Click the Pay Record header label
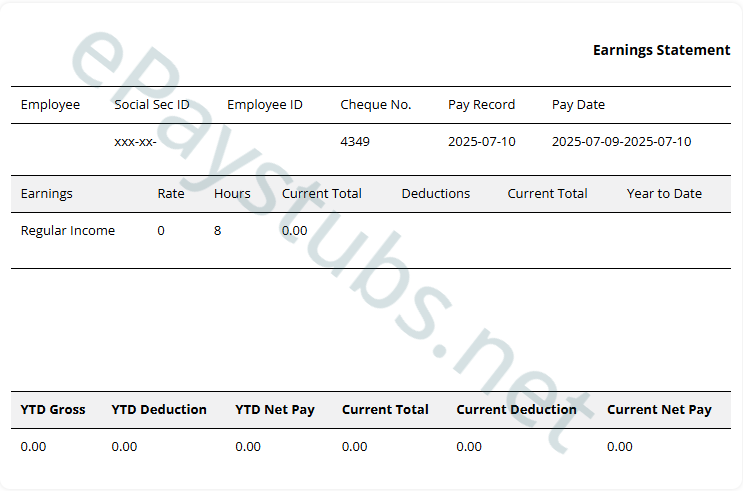 481,105
